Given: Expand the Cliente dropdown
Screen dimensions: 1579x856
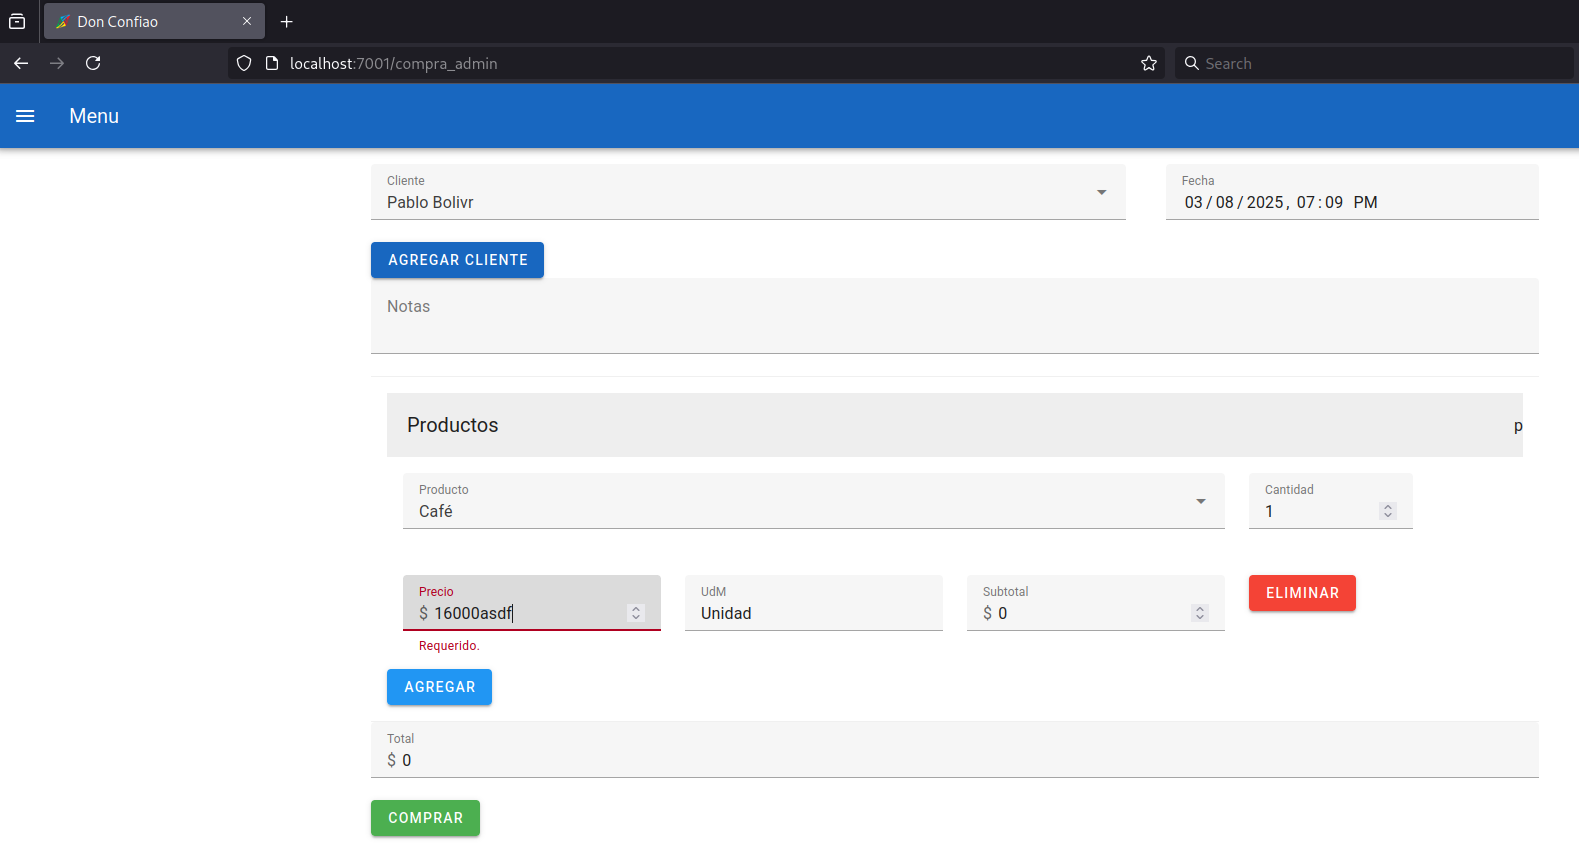Looking at the screenshot, I should (x=1101, y=192).
